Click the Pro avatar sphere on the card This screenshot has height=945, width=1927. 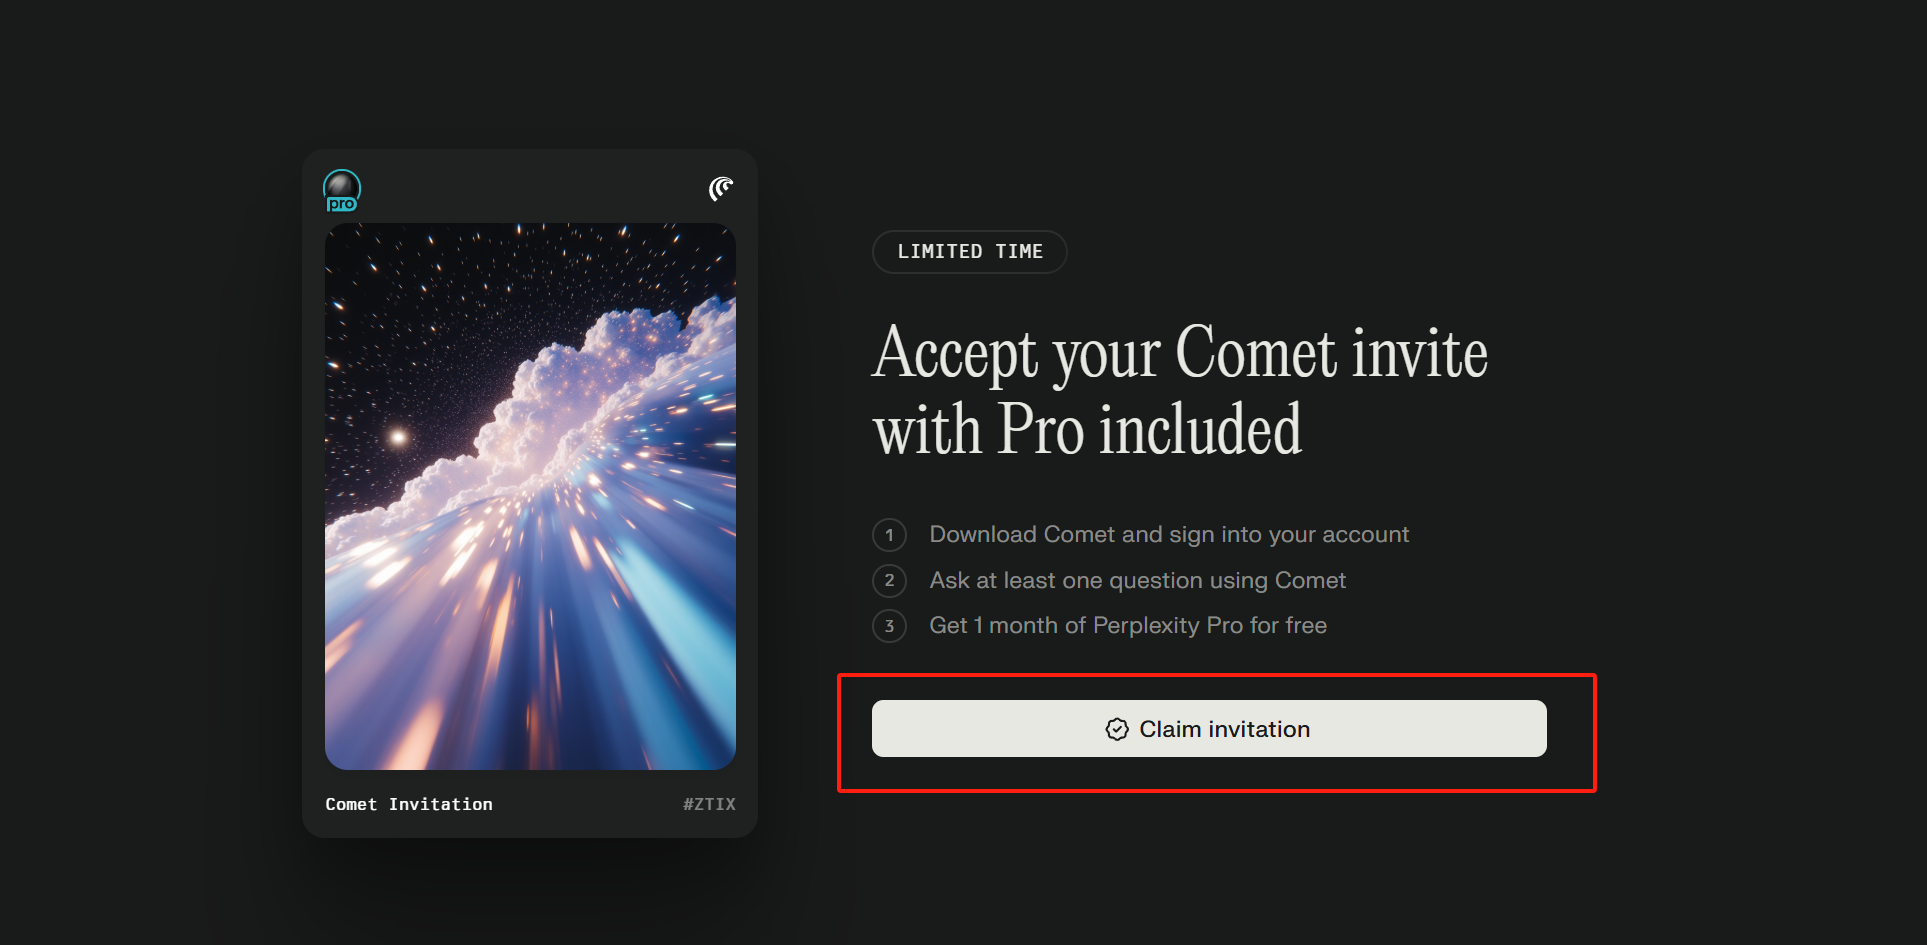(x=341, y=185)
